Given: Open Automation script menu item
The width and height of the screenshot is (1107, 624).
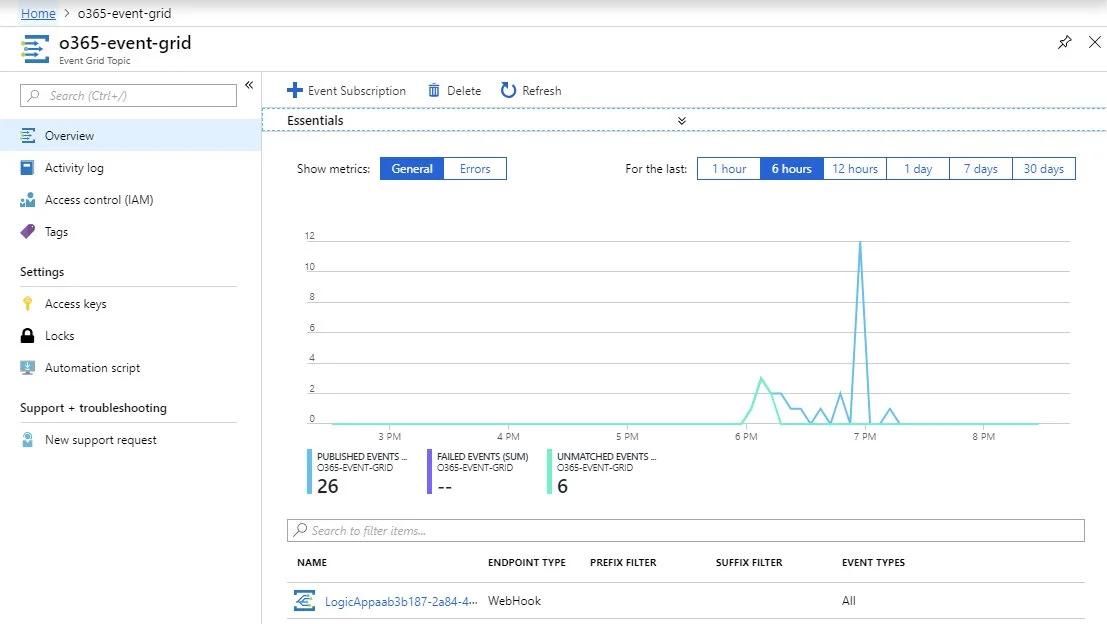Looking at the screenshot, I should 92,368.
